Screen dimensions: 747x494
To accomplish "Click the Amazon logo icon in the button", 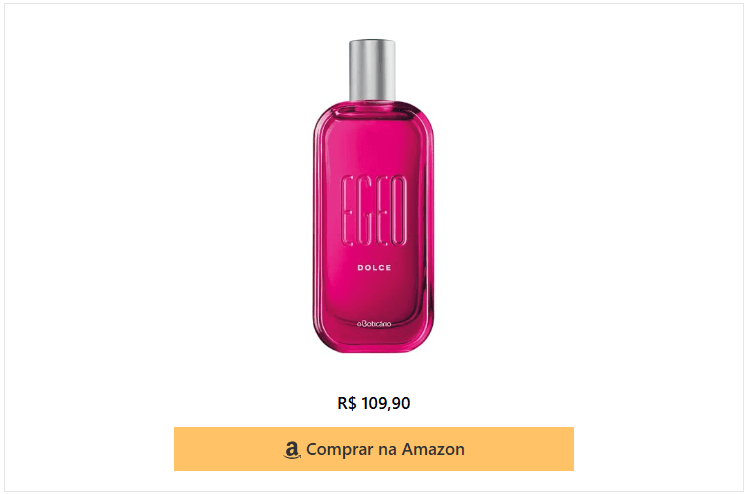I will pyautogui.click(x=292, y=450).
